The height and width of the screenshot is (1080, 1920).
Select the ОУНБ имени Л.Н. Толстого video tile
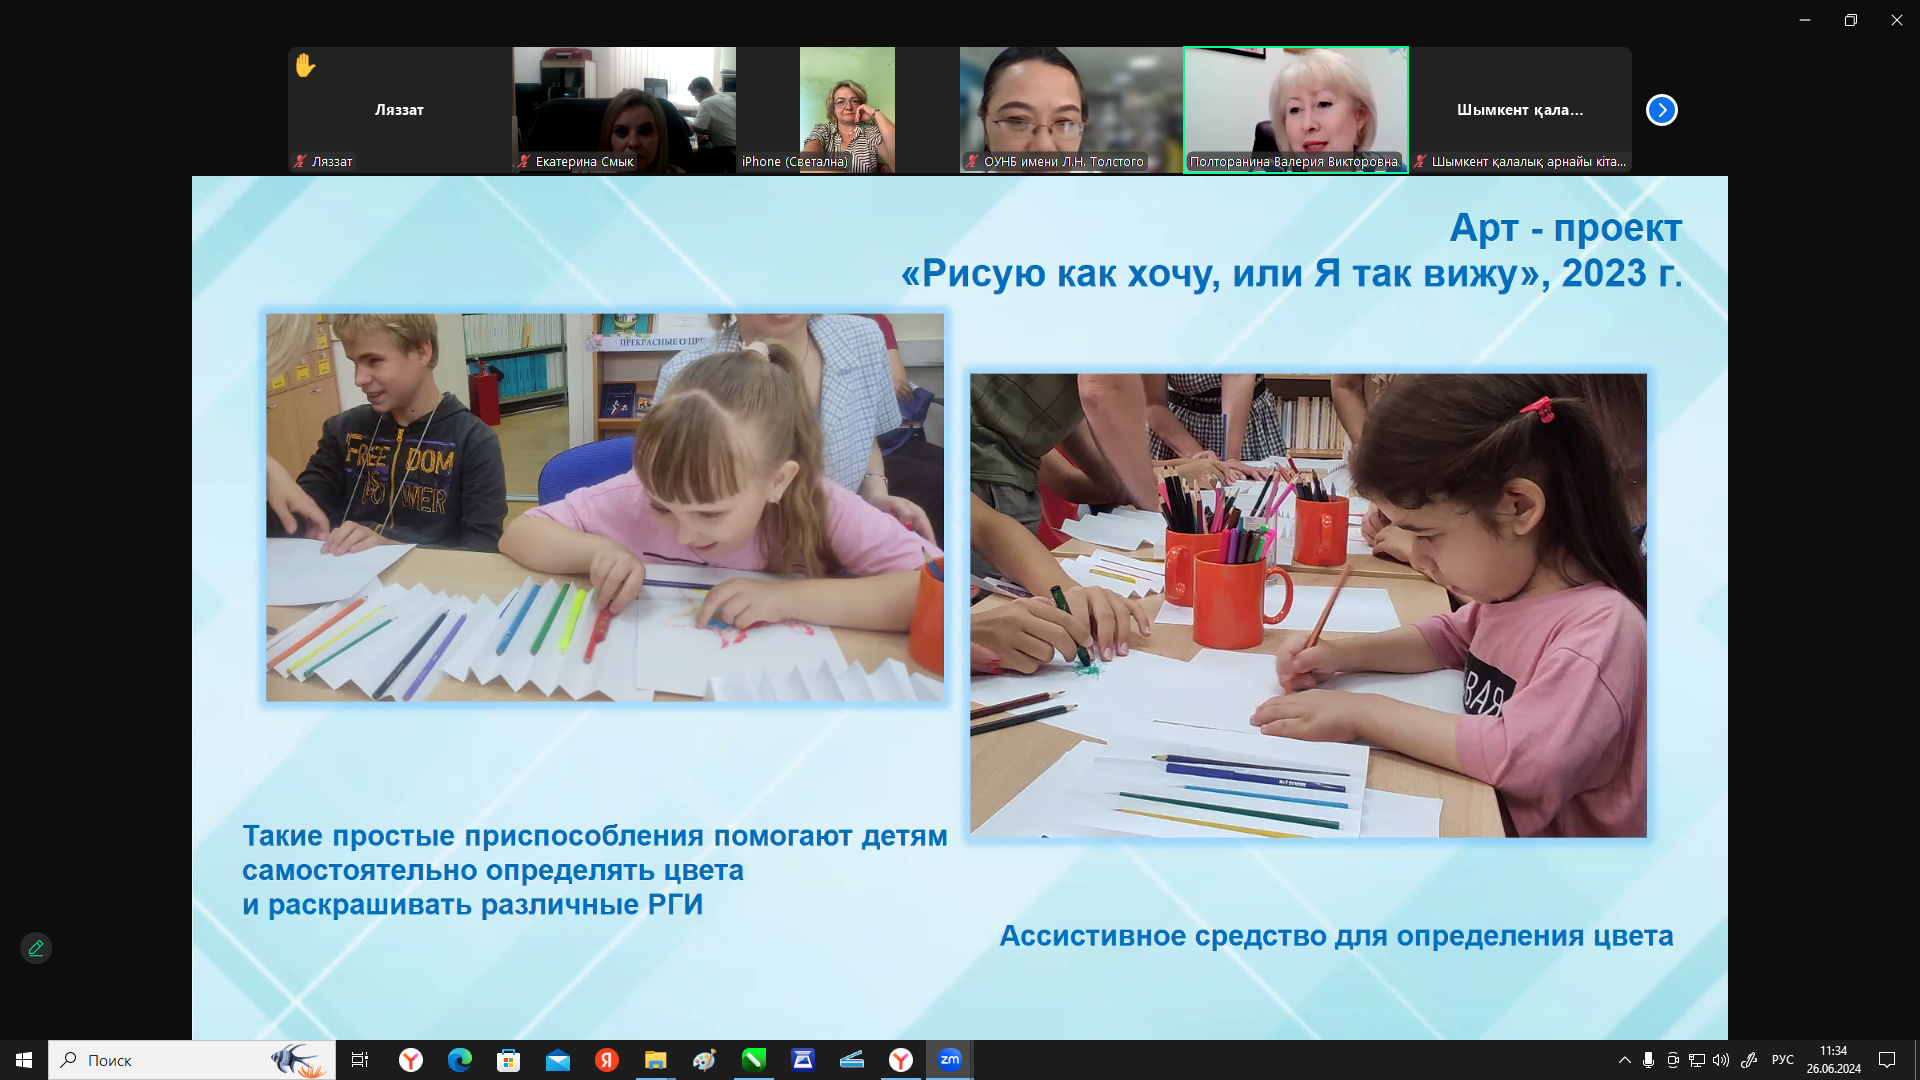(x=1071, y=110)
